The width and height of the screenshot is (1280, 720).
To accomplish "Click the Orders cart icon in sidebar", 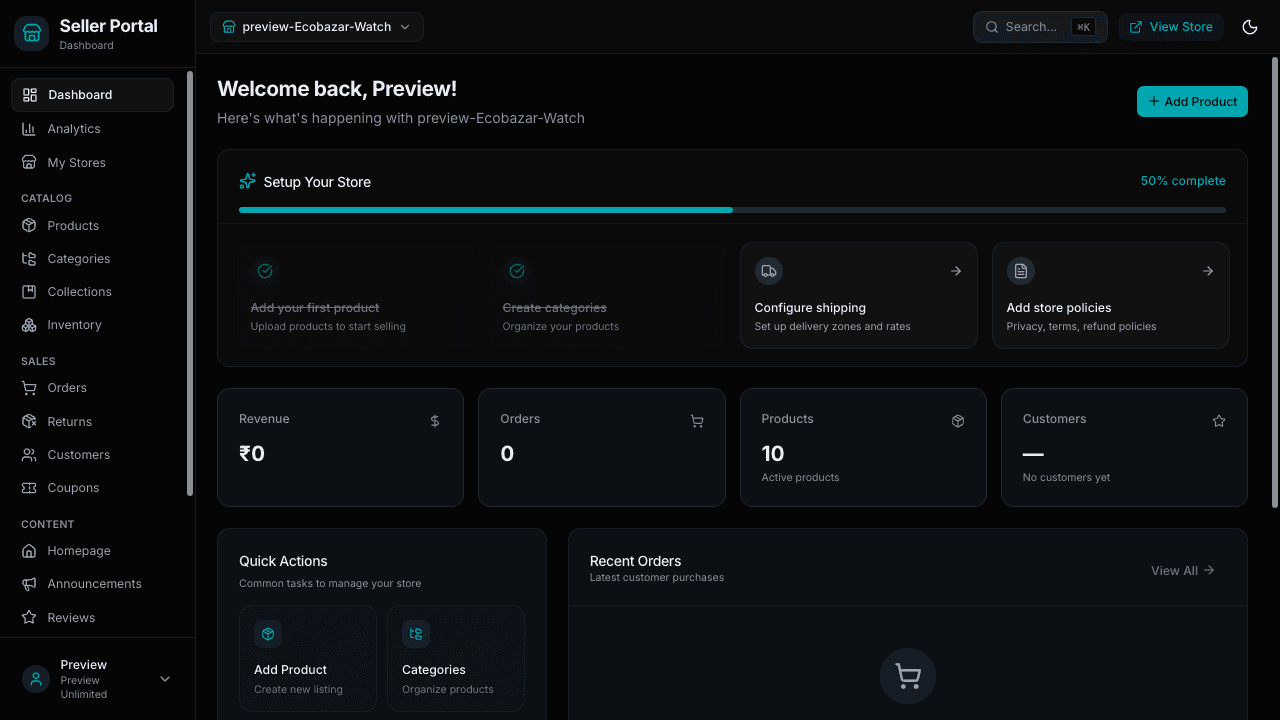I will click(x=29, y=388).
